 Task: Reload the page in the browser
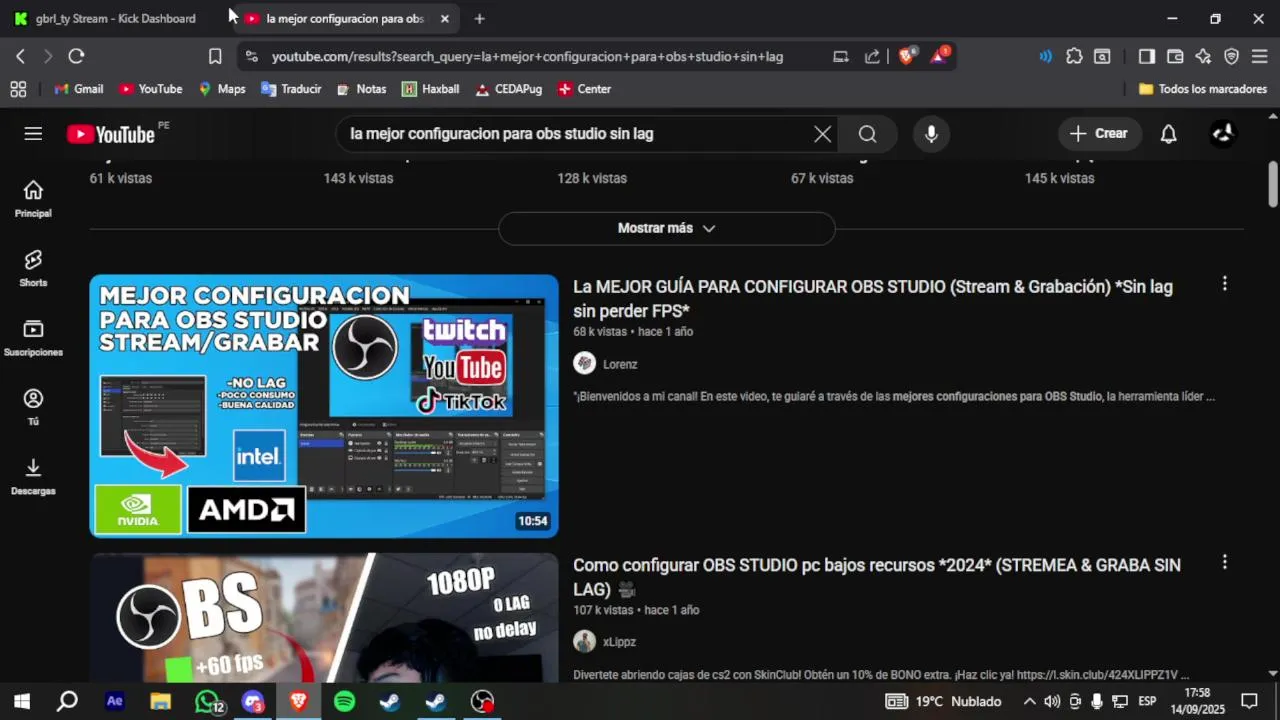[76, 56]
